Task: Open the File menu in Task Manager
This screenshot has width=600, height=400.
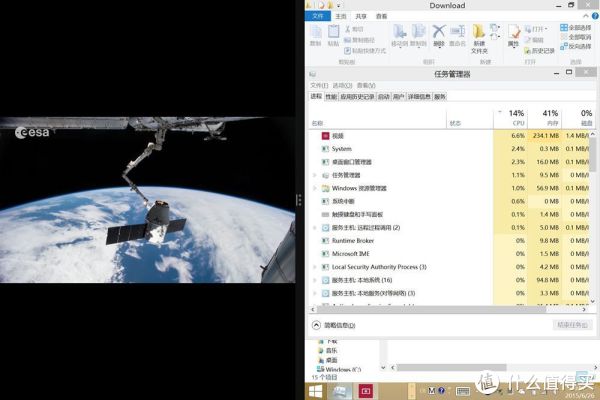Action: [319, 85]
